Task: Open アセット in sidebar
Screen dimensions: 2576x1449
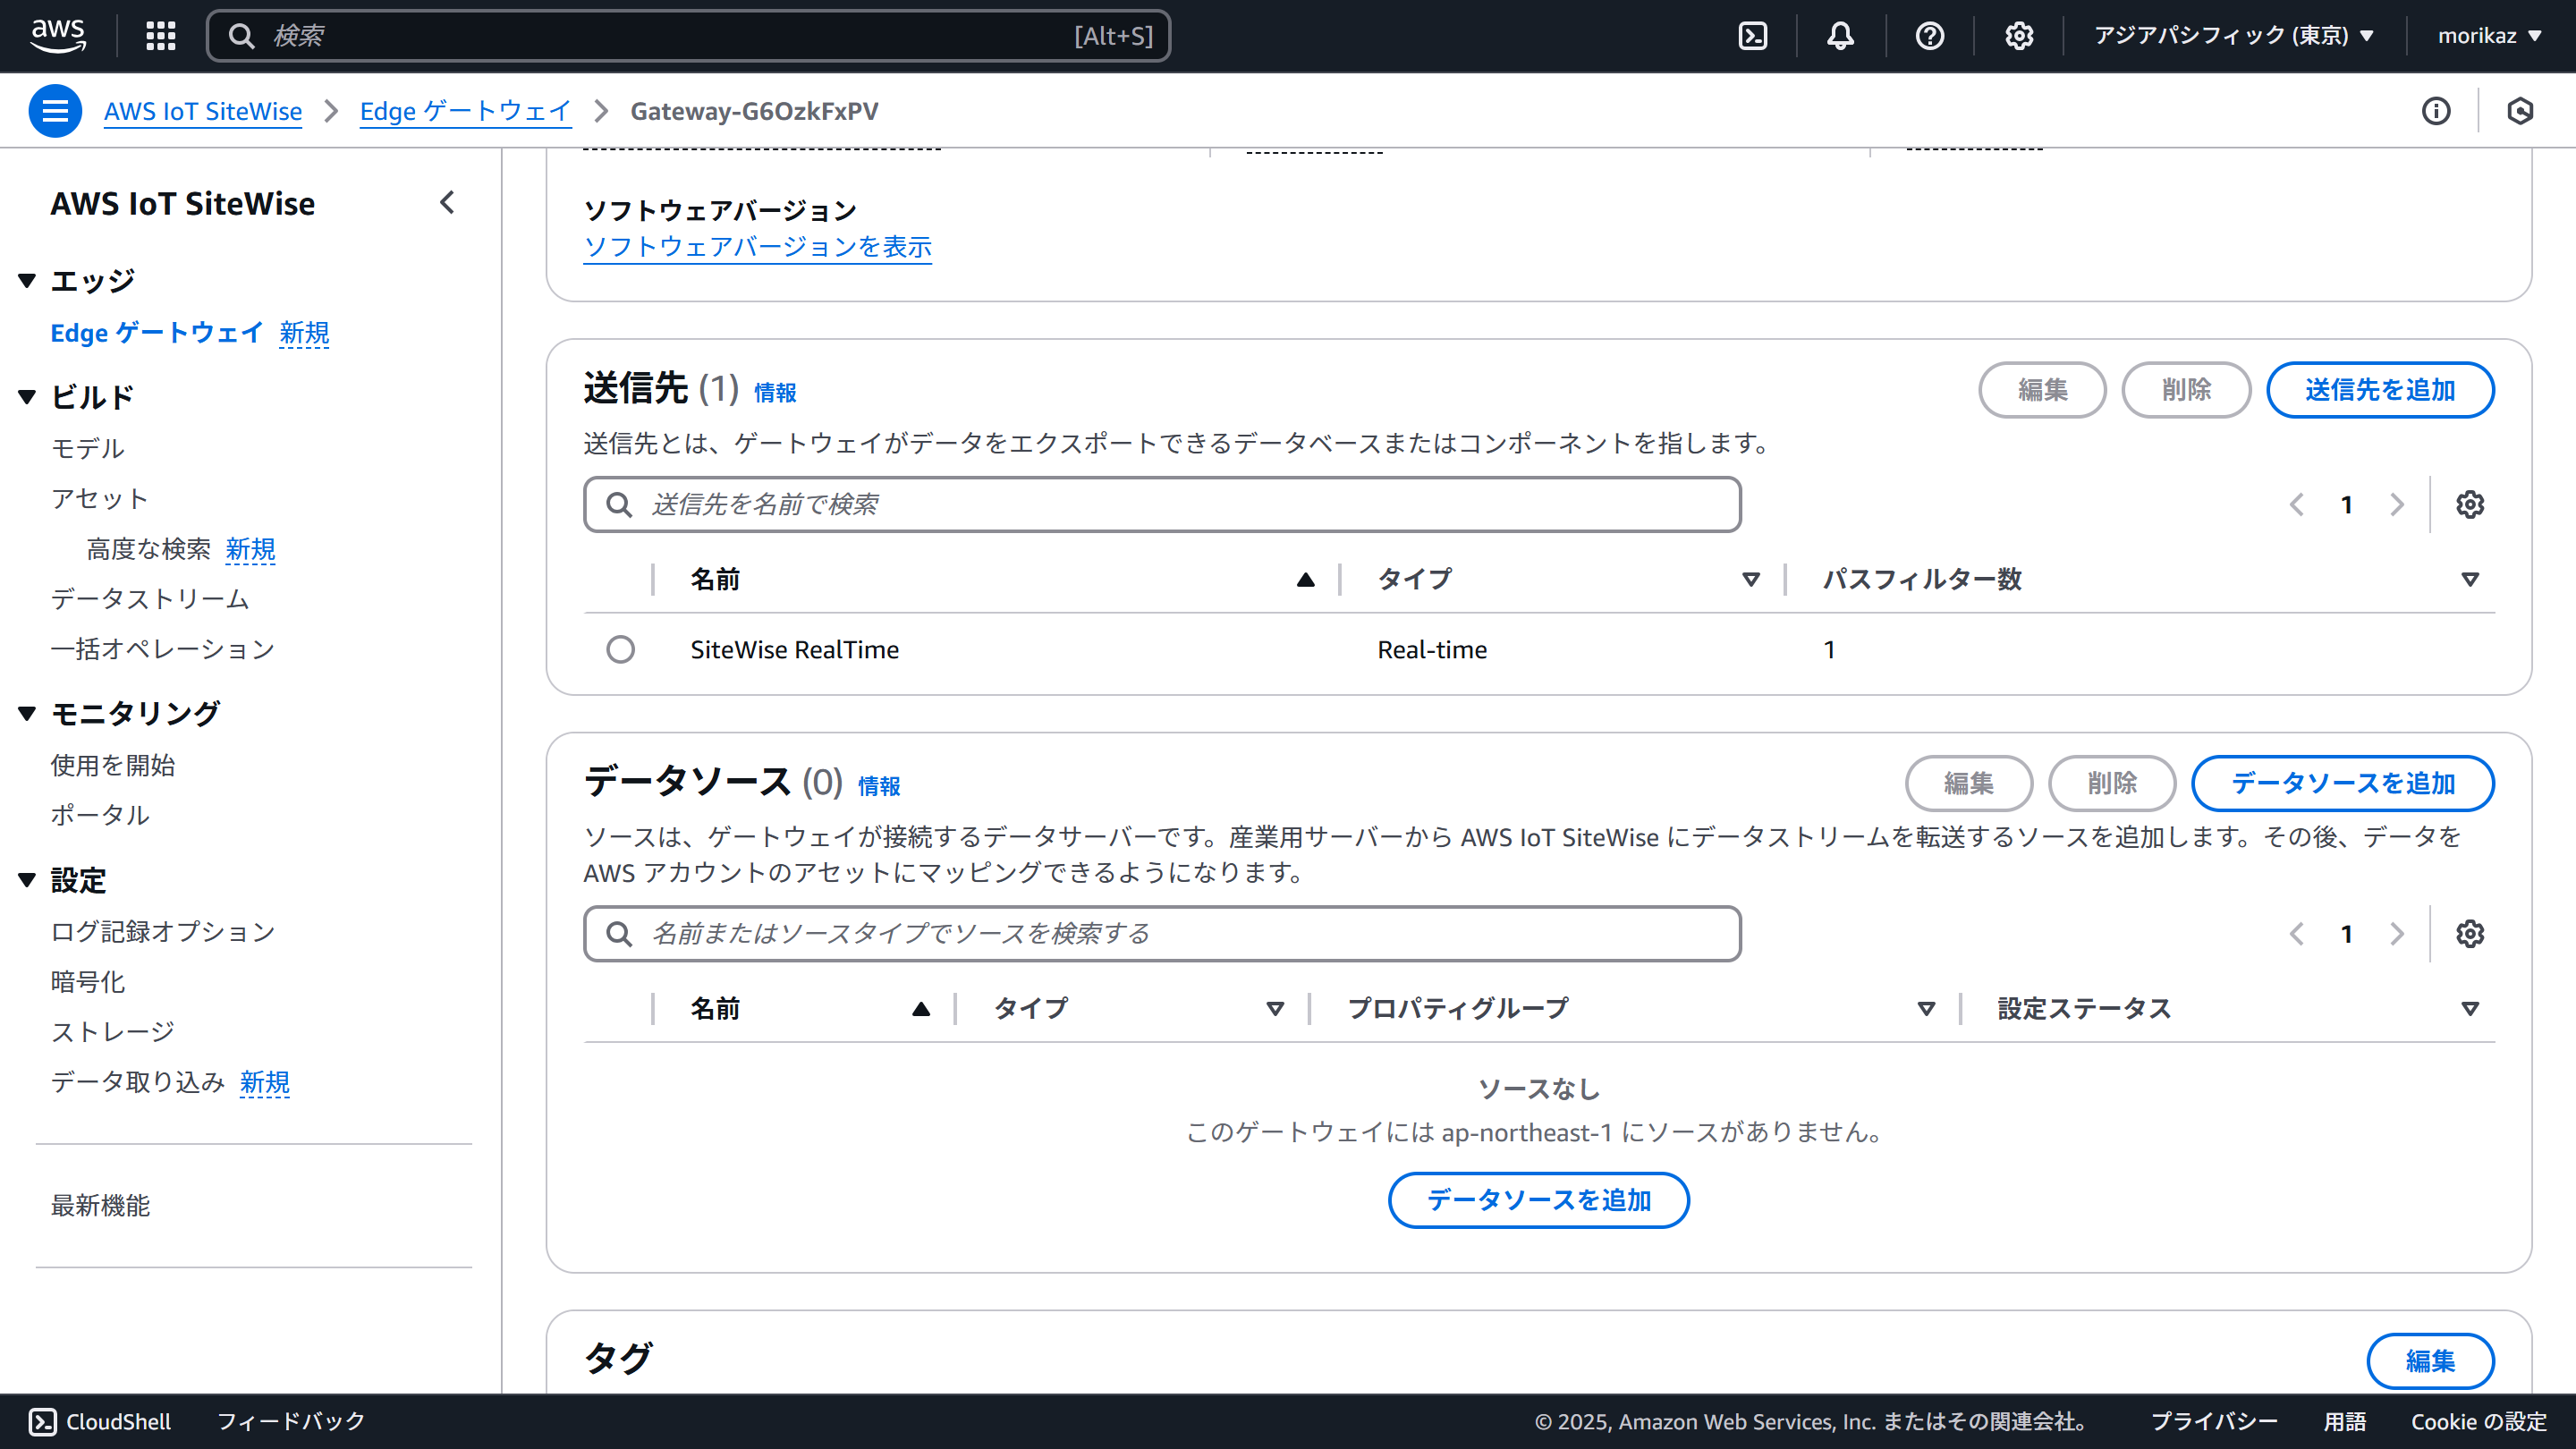Action: coord(100,499)
